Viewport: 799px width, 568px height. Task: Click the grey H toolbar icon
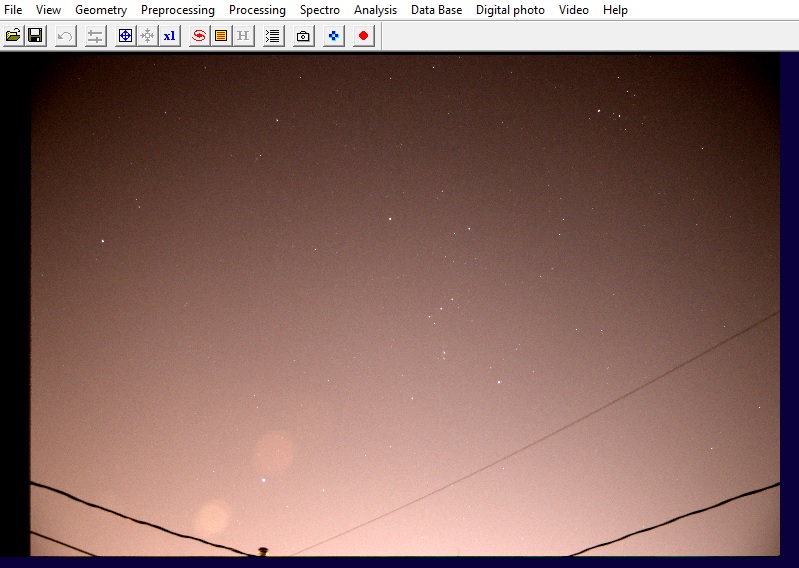point(243,36)
